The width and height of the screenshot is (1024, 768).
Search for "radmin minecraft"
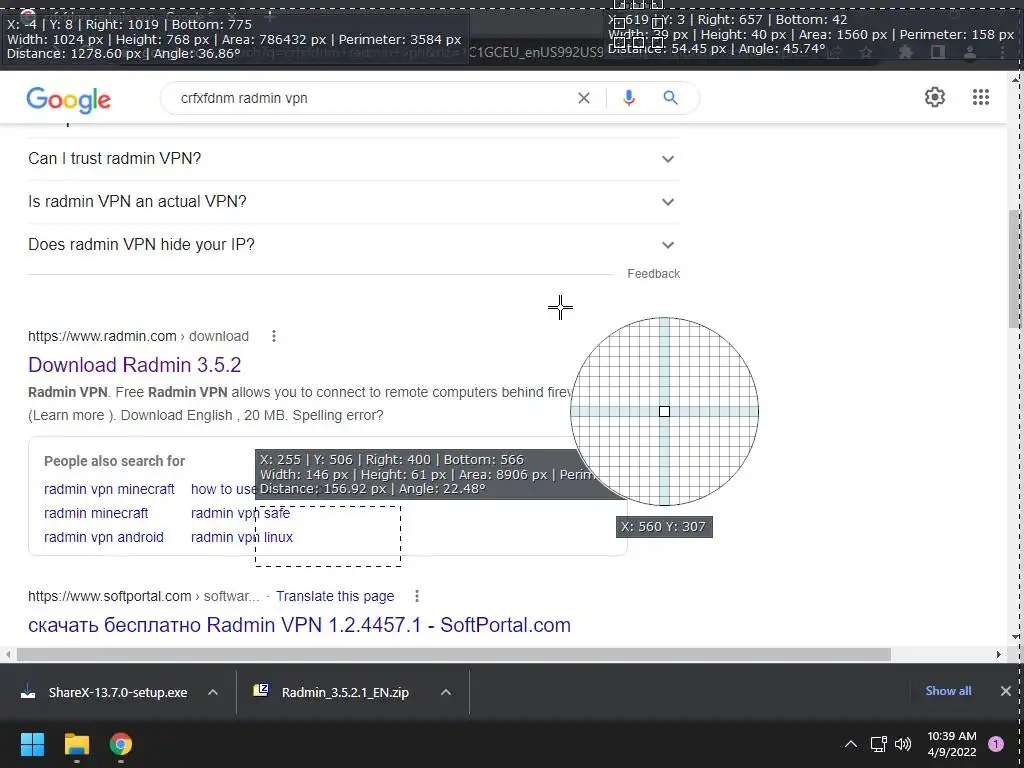tap(96, 513)
